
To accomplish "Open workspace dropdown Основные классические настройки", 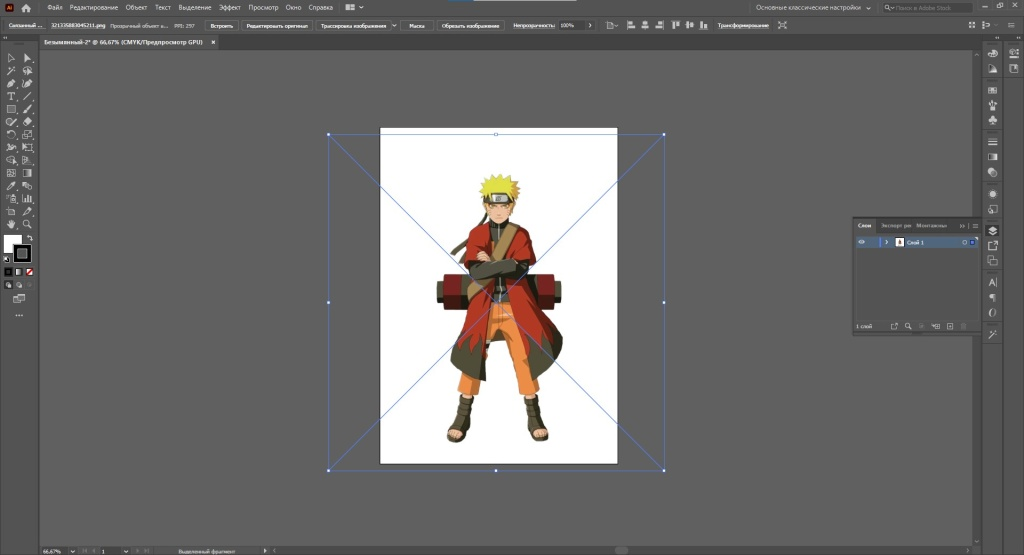I will 813,8.
